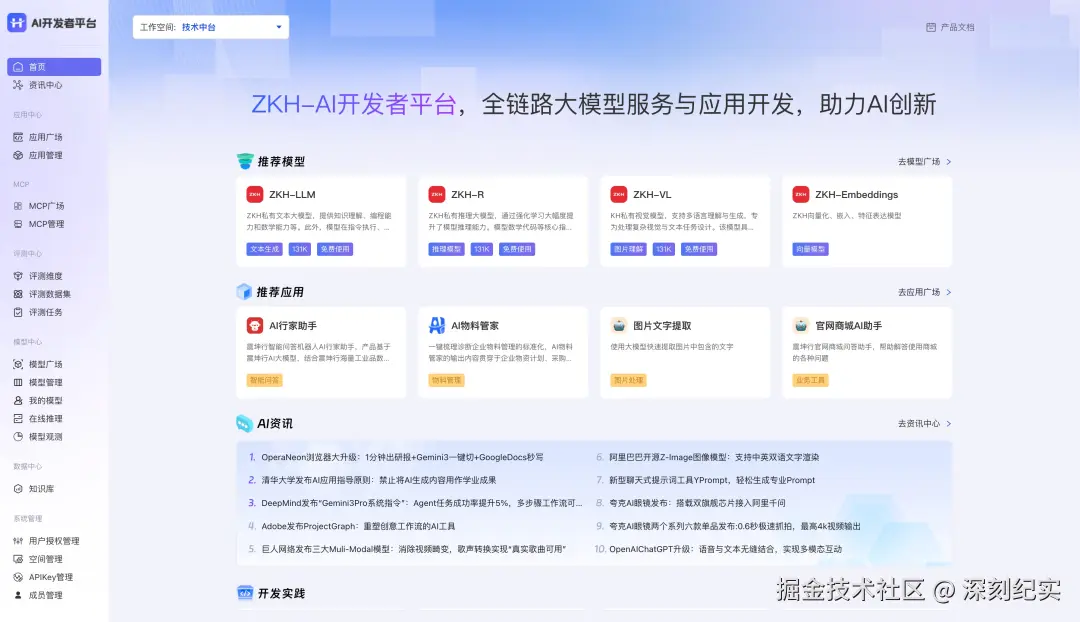Open news item OperaNeon浏览器大升级

[402, 457]
